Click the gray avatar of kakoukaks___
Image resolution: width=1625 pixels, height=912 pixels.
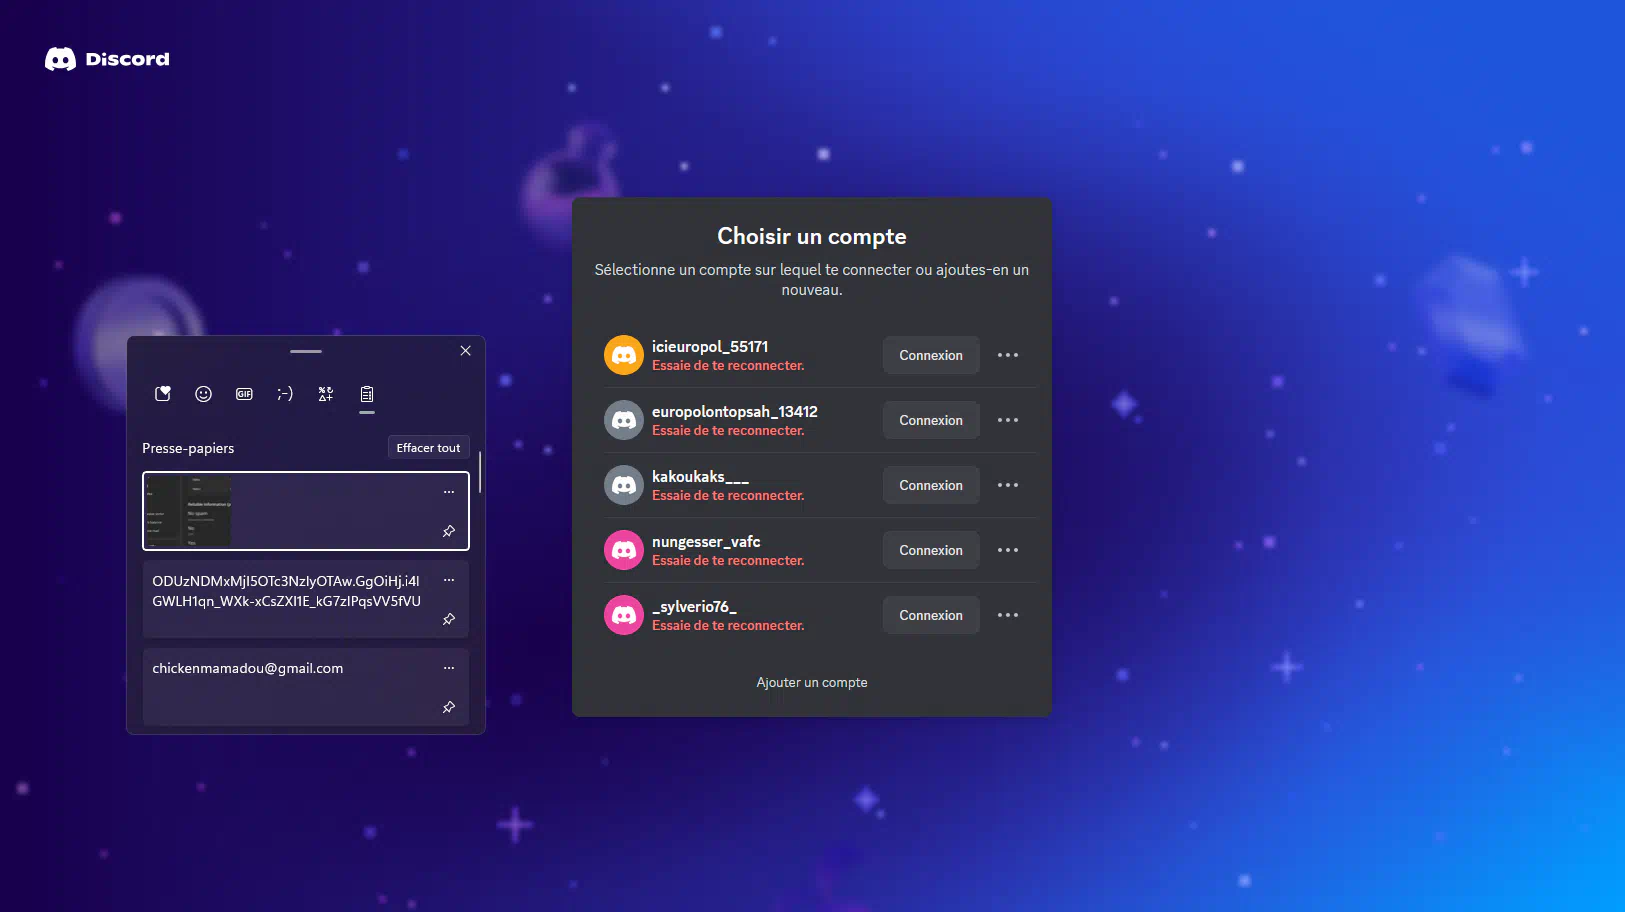click(x=624, y=485)
